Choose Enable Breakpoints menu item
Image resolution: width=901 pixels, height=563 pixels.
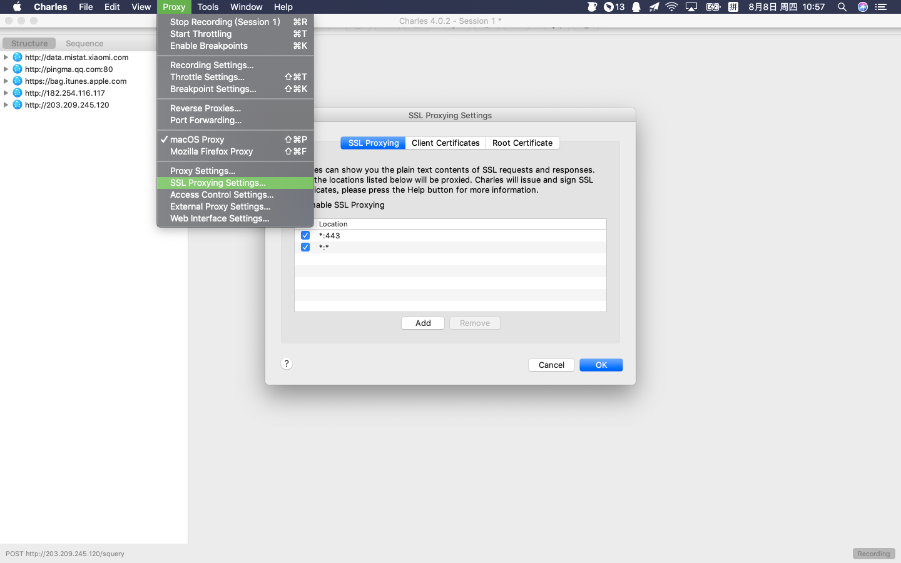coord(235,46)
